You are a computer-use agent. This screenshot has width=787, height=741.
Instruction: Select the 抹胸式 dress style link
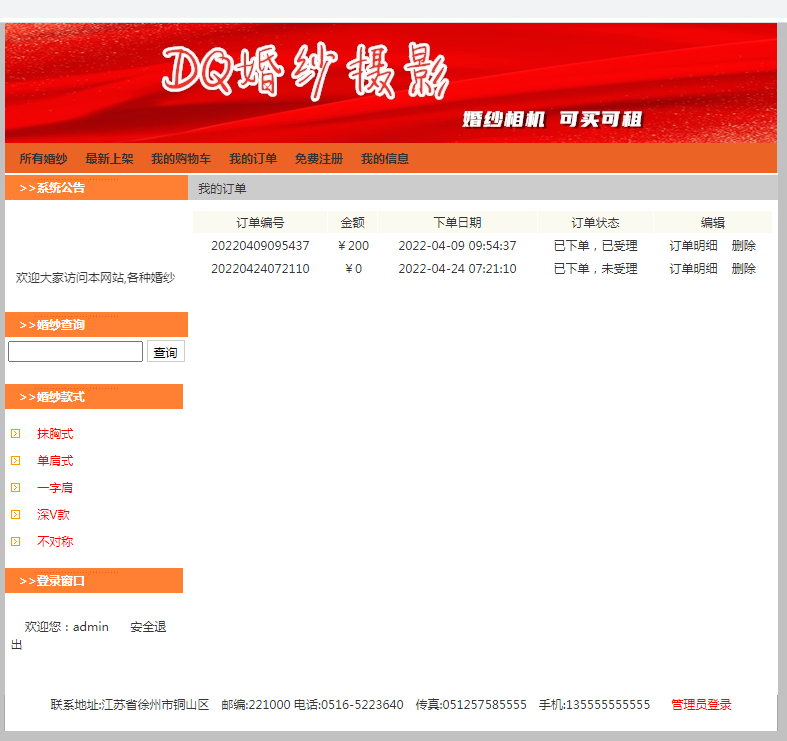(55, 434)
